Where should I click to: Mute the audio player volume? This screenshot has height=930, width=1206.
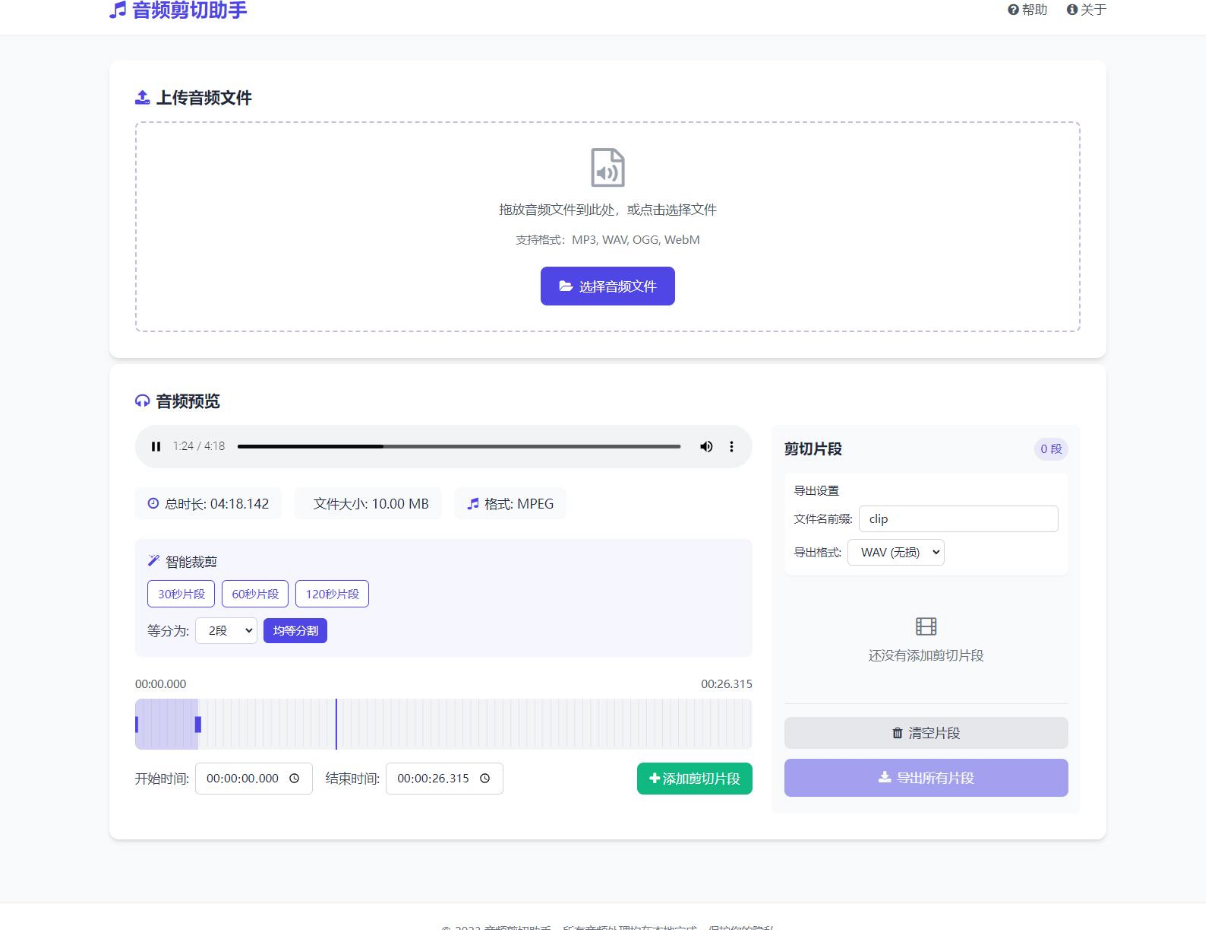[706, 446]
